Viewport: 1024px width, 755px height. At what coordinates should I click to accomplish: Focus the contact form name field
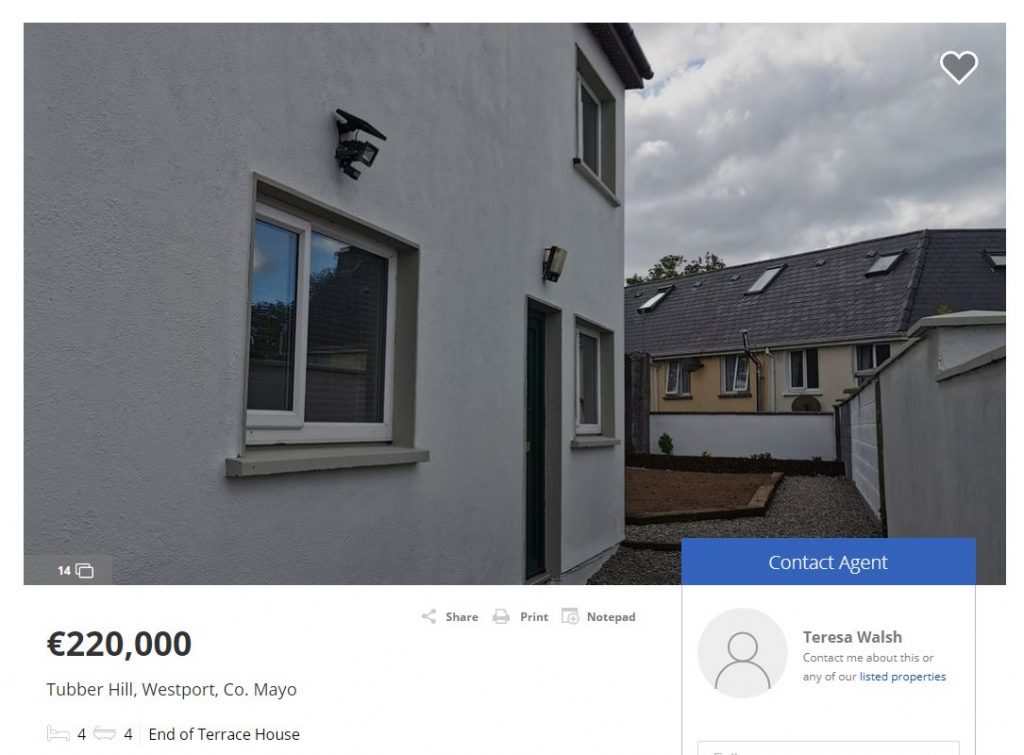(828, 748)
